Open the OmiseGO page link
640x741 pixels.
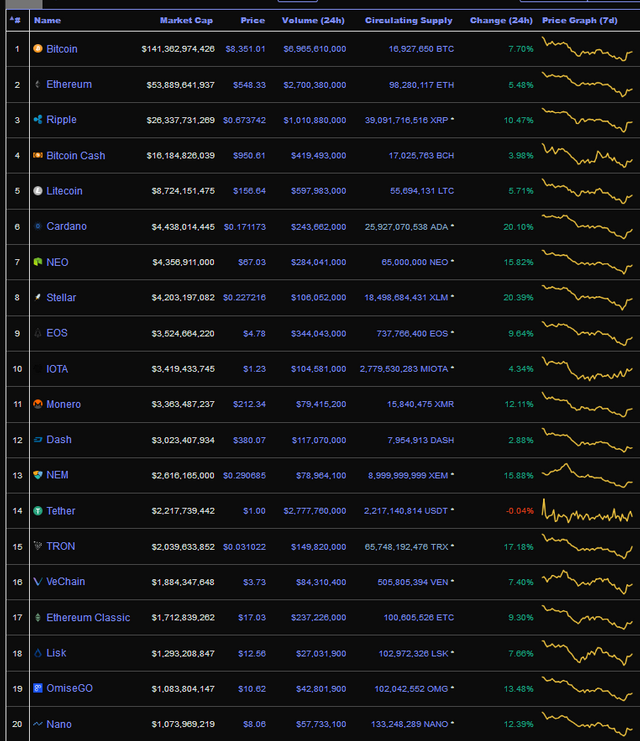(x=69, y=688)
